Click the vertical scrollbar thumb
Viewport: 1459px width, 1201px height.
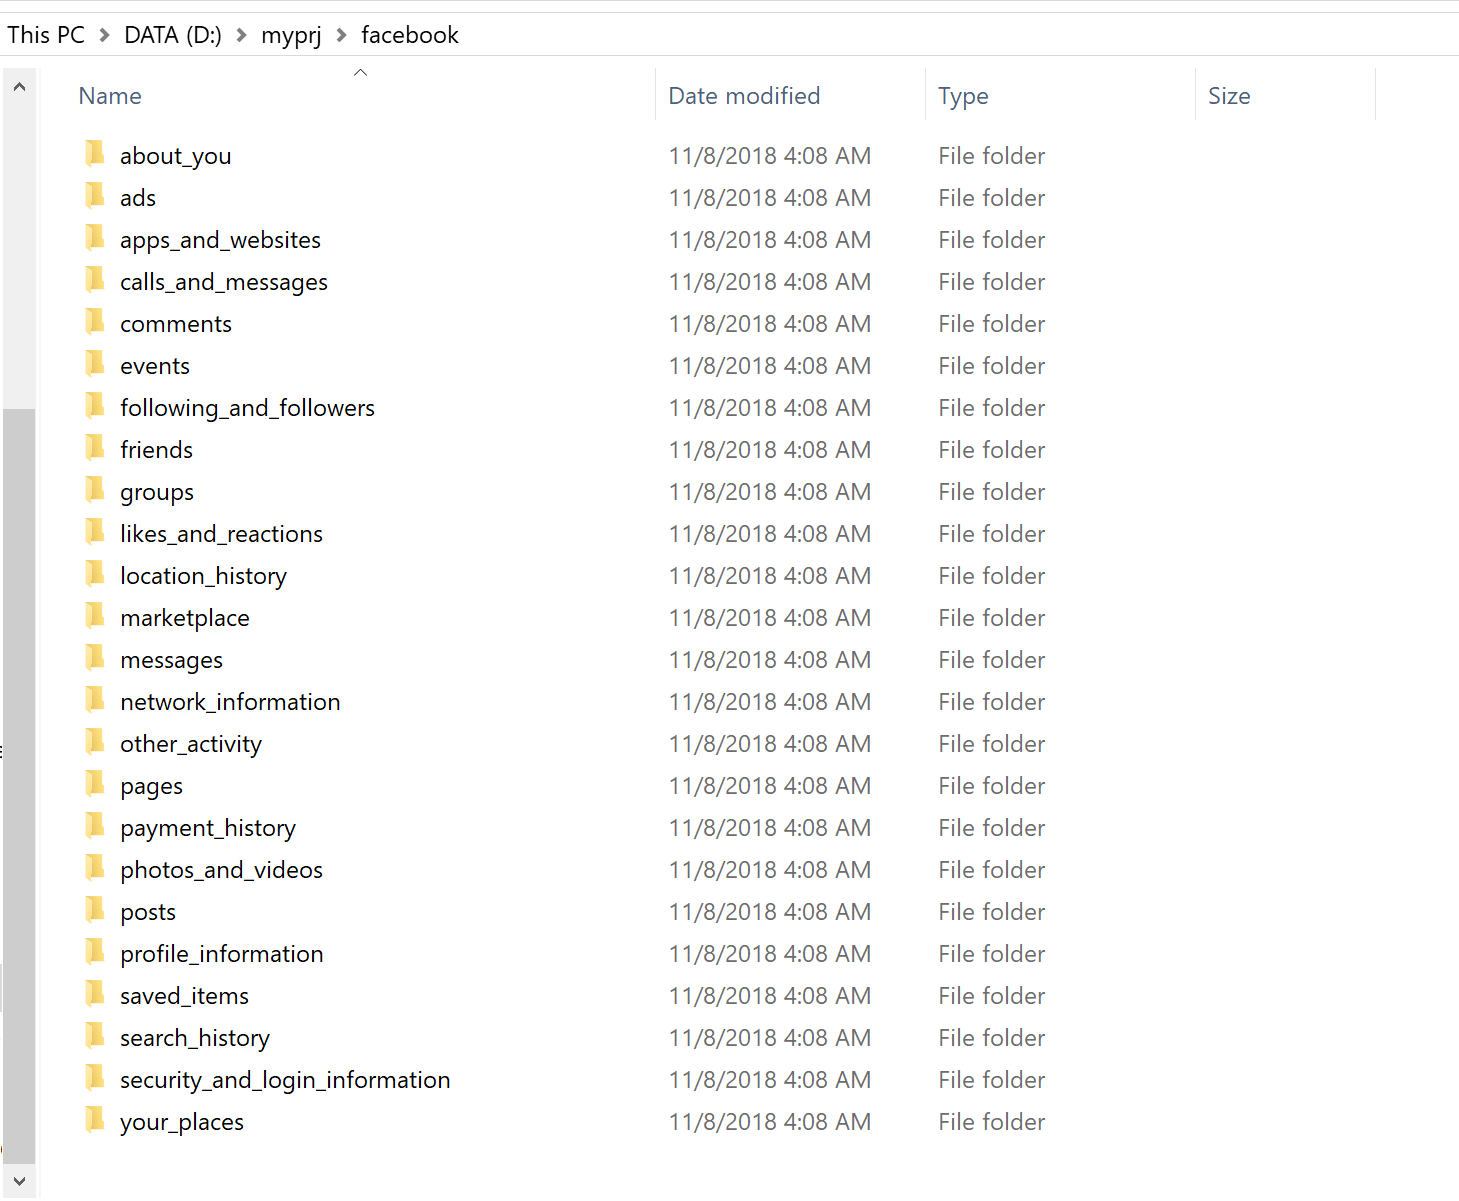[19, 786]
